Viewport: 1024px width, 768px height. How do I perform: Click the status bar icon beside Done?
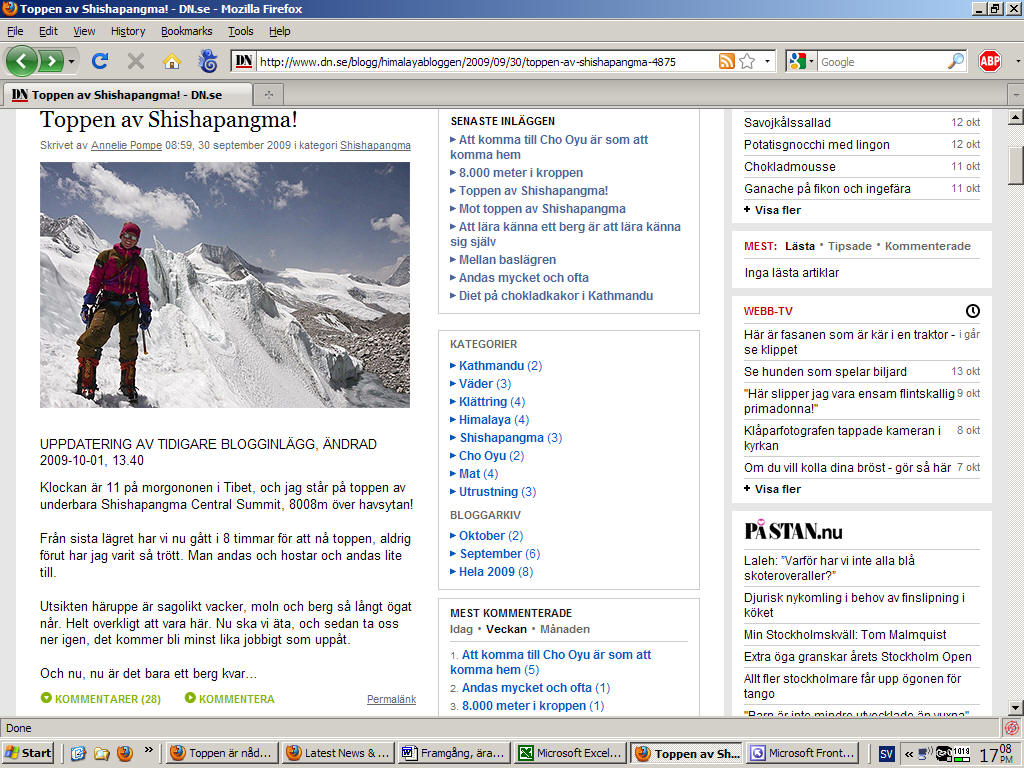pyautogui.click(x=1012, y=728)
